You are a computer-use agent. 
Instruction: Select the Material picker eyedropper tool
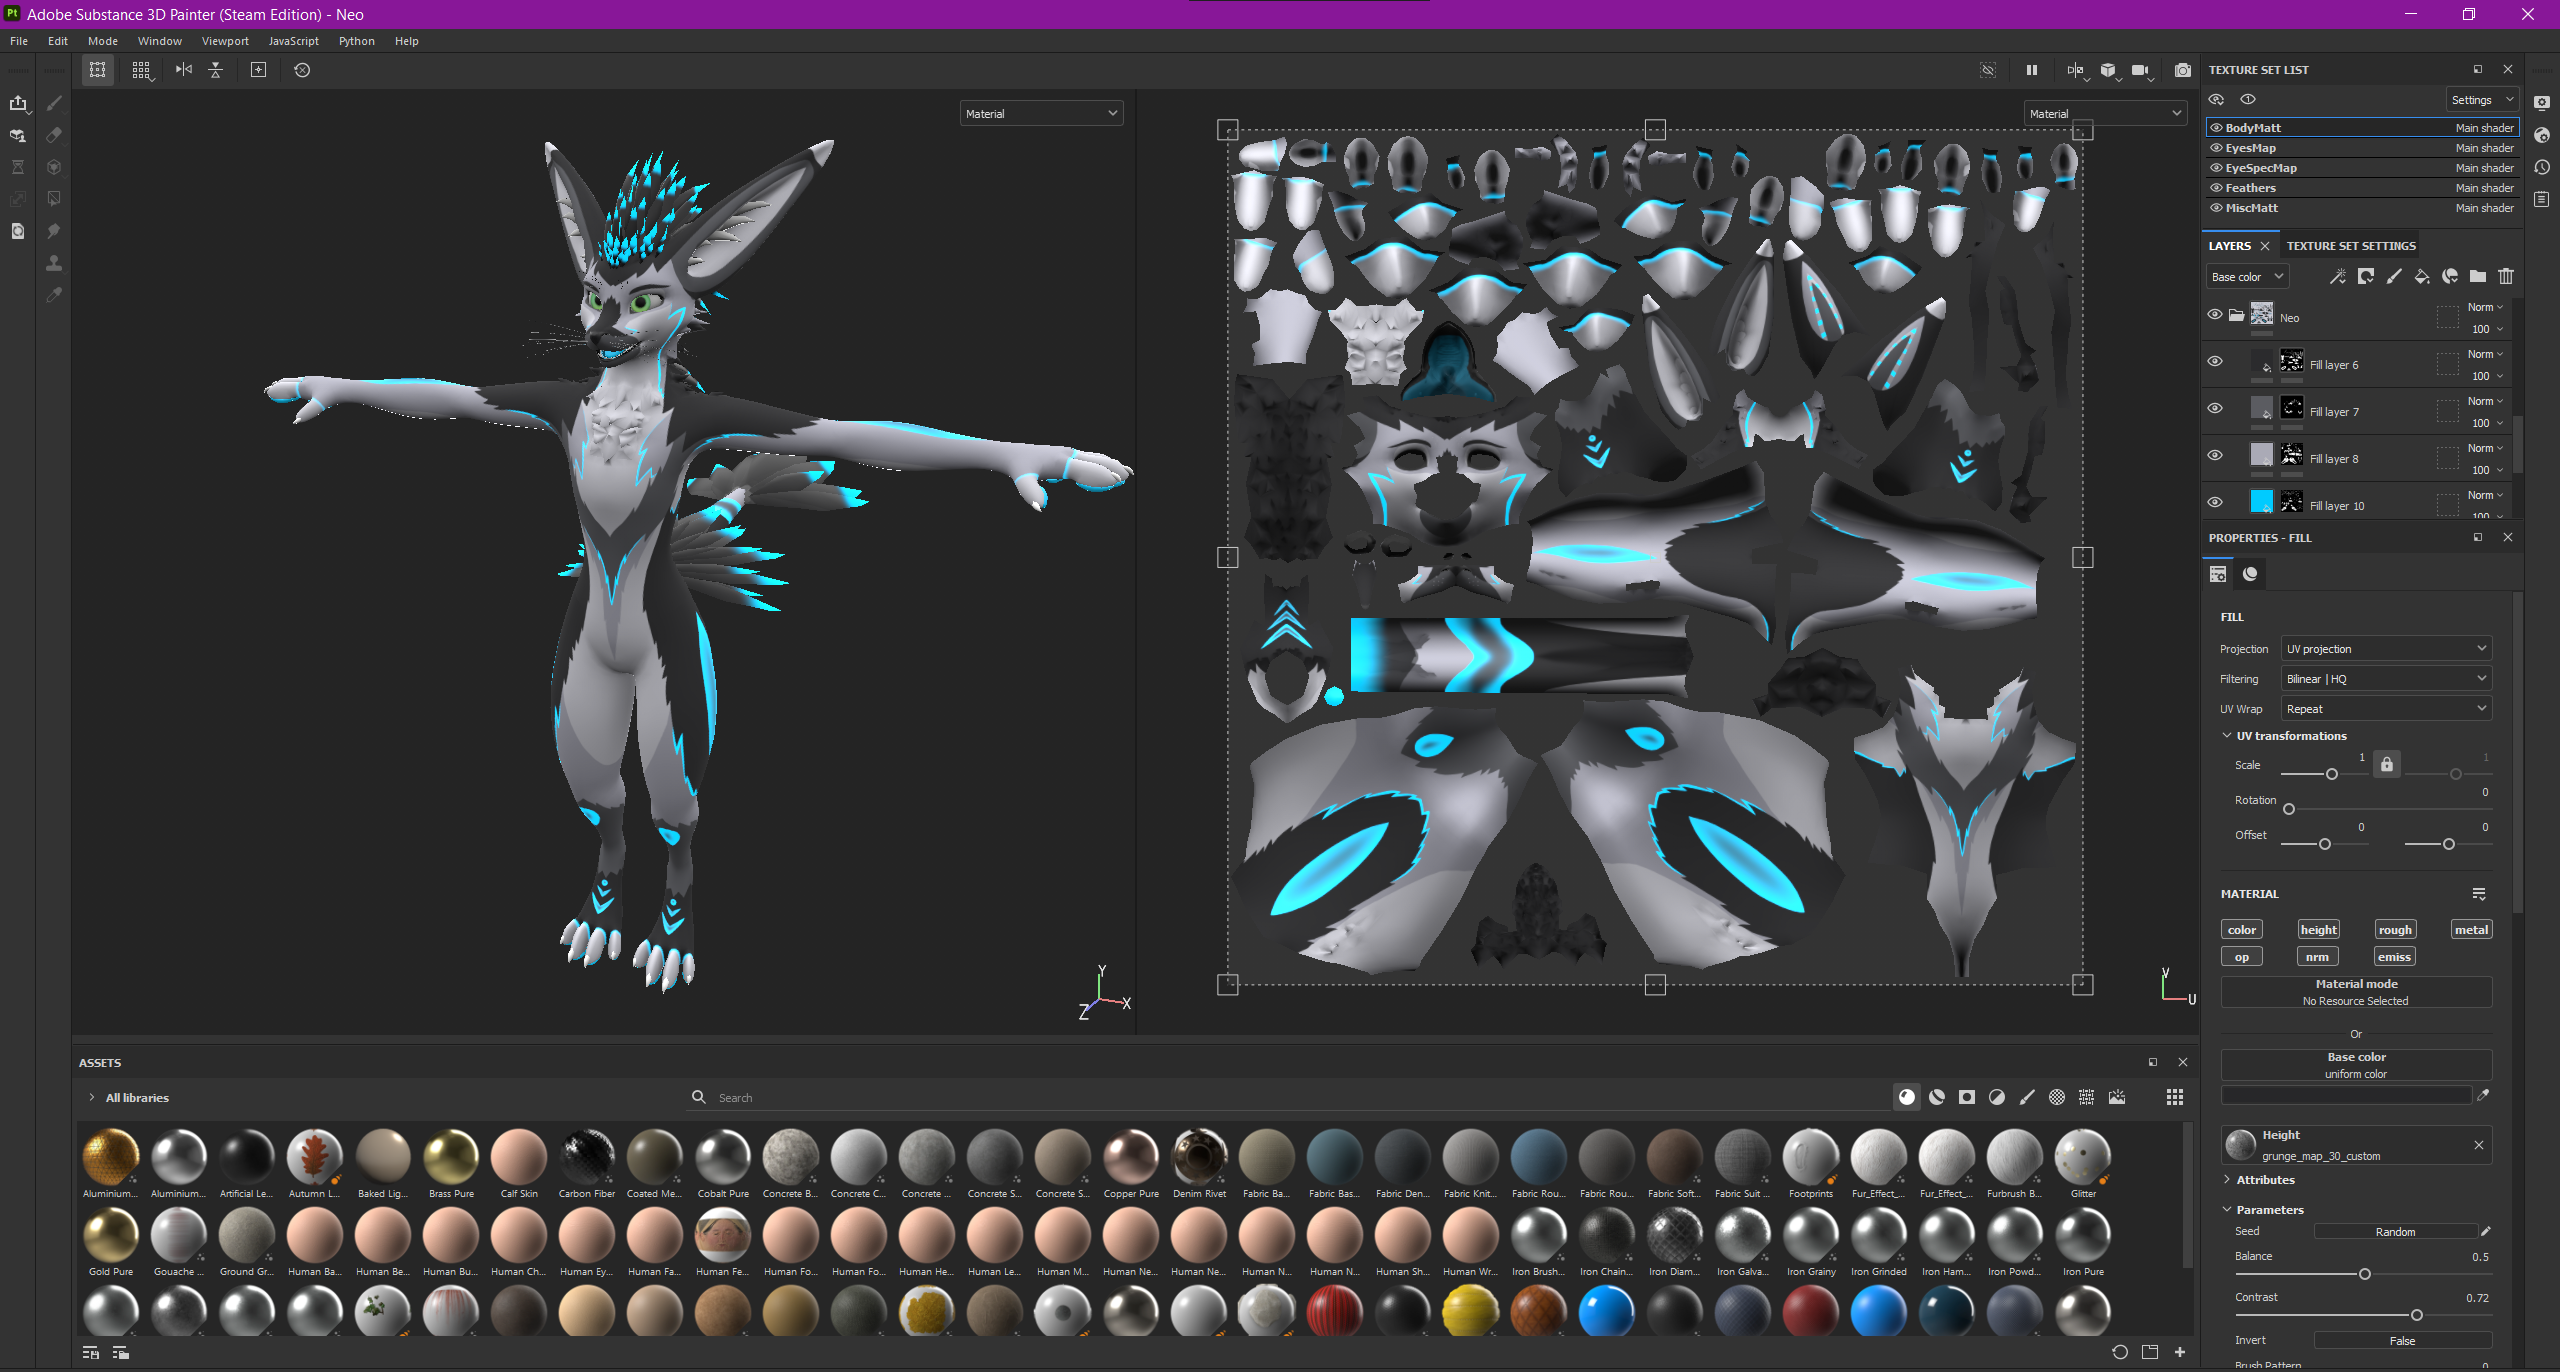[x=54, y=295]
